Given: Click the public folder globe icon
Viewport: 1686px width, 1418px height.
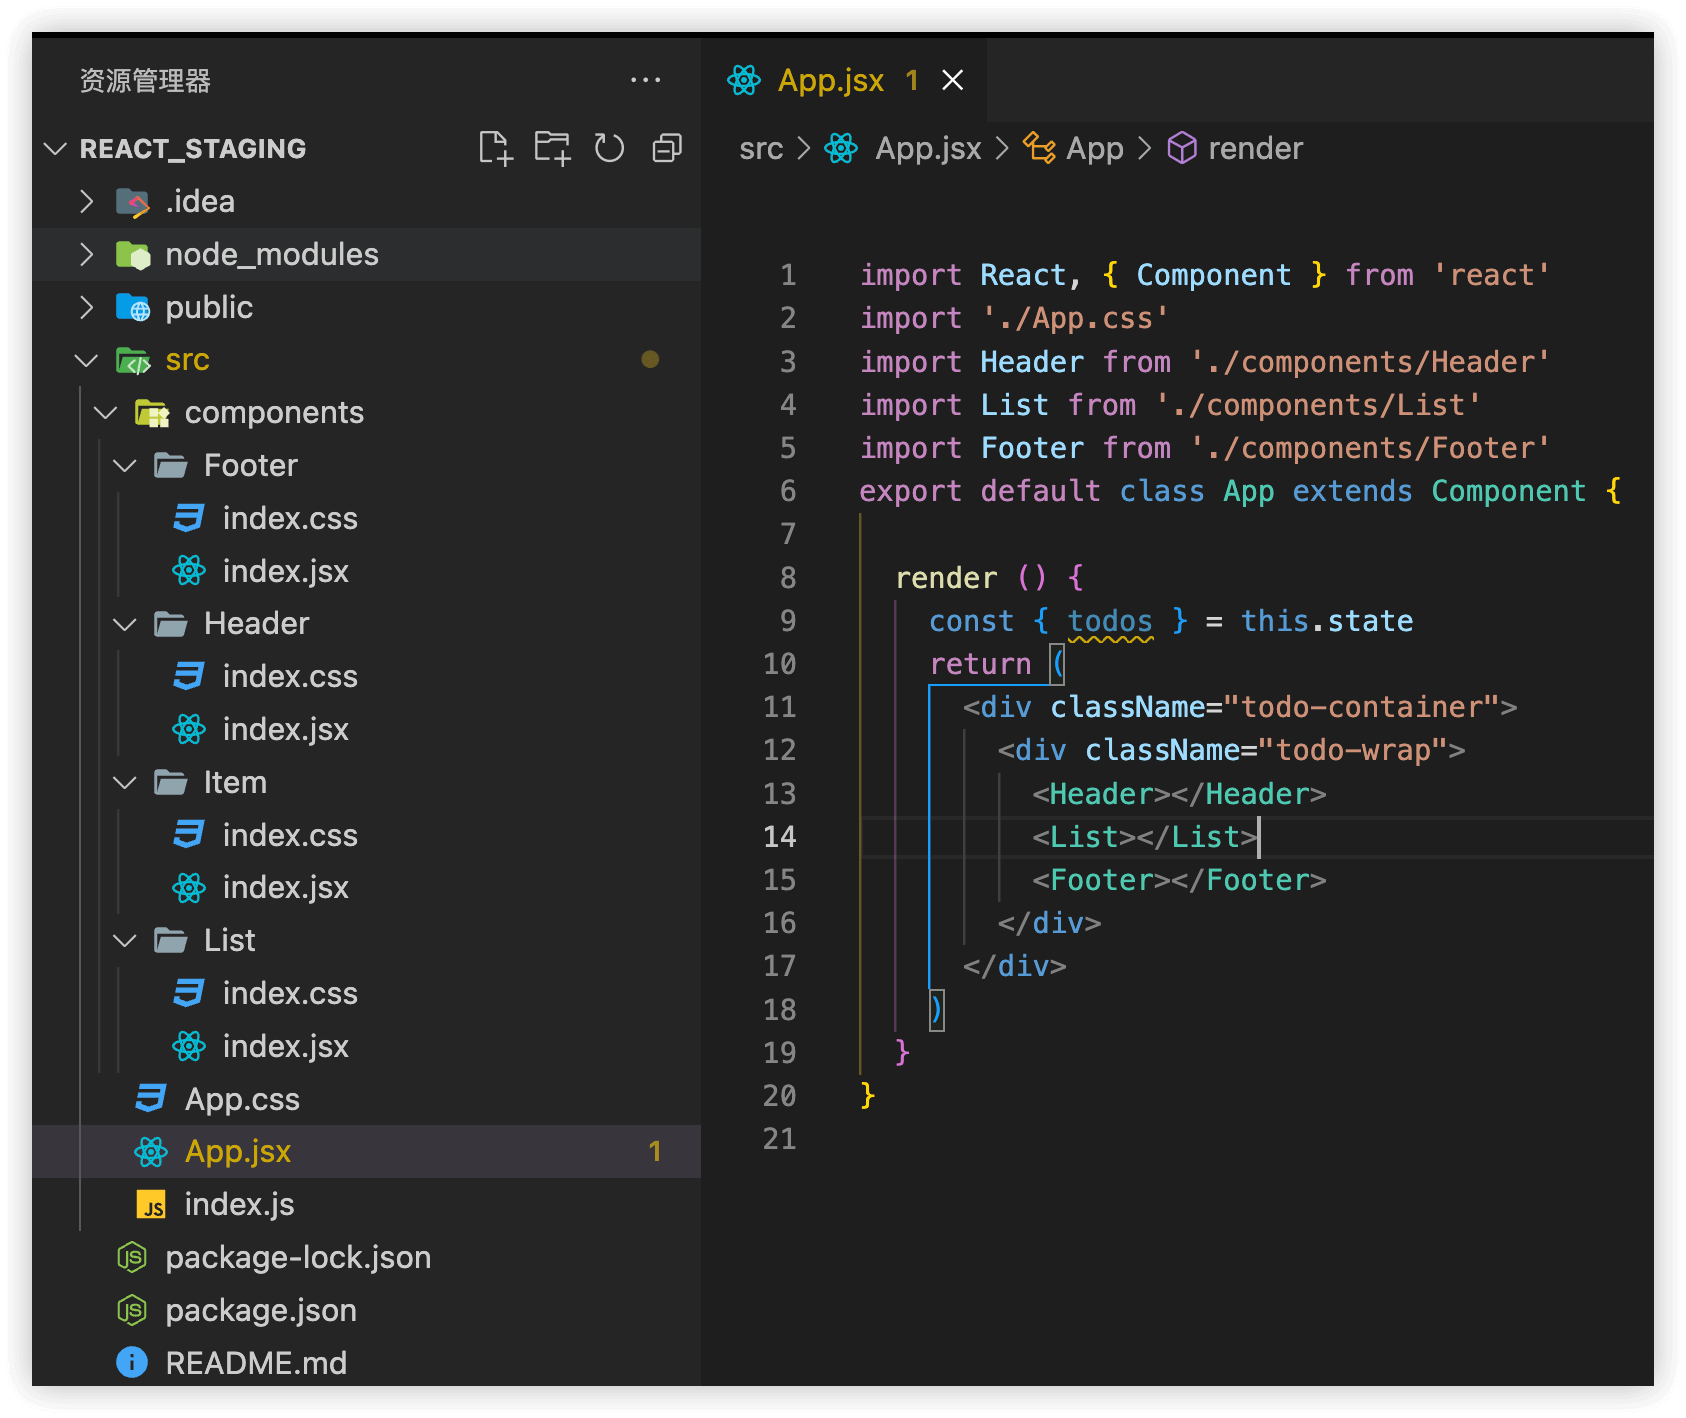Looking at the screenshot, I should (133, 307).
